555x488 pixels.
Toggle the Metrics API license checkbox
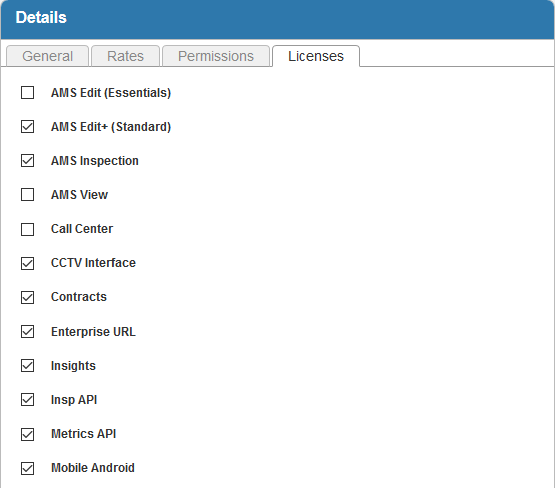[27, 434]
